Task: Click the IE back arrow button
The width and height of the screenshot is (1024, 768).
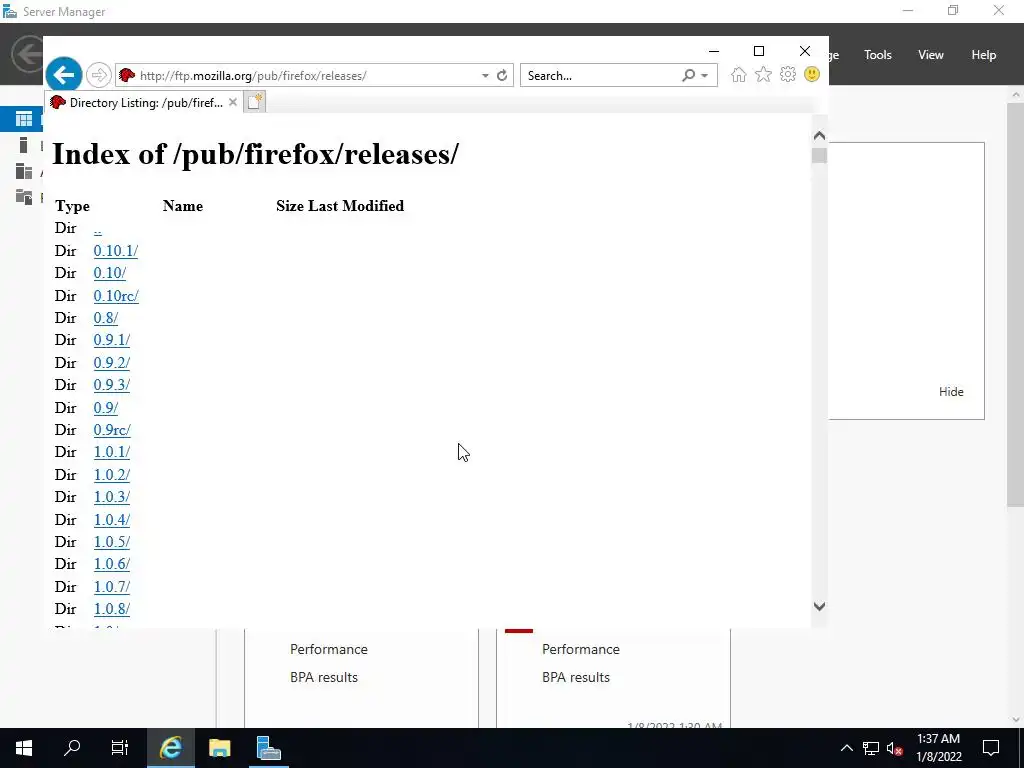Action: pos(63,75)
